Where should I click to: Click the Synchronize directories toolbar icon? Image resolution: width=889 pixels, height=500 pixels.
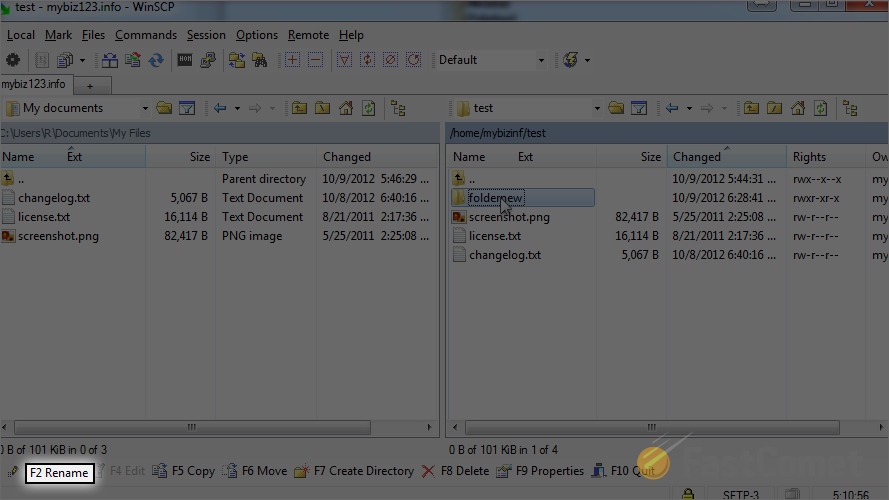[x=109, y=60]
